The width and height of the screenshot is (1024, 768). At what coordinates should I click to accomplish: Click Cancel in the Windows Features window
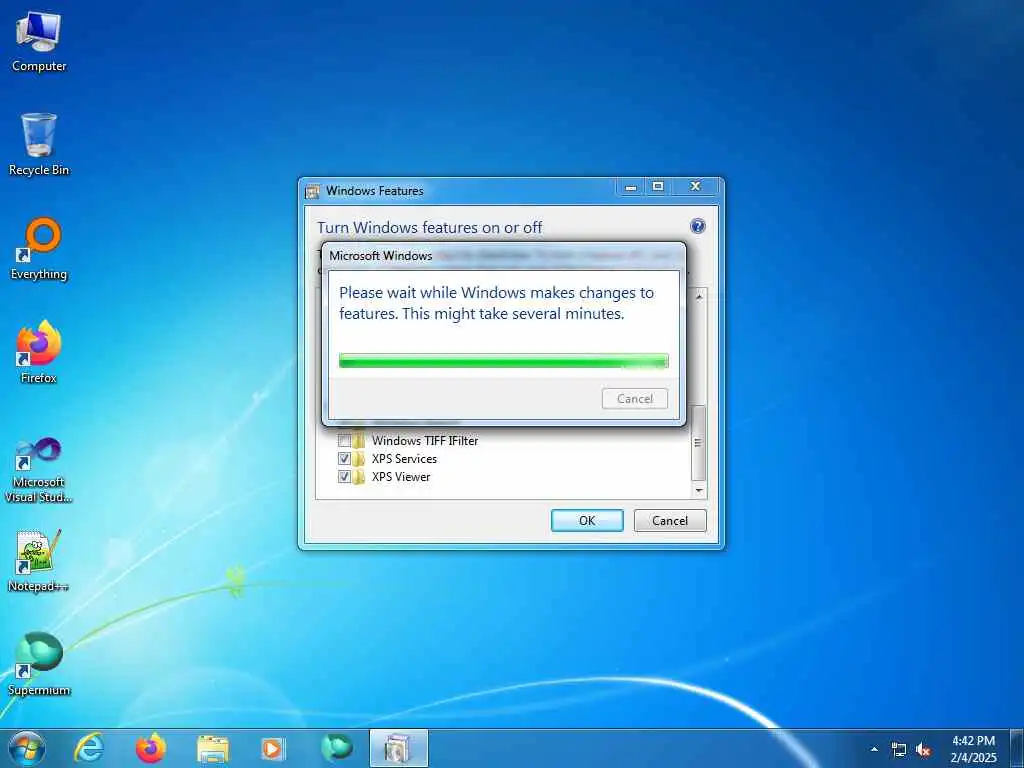click(670, 520)
